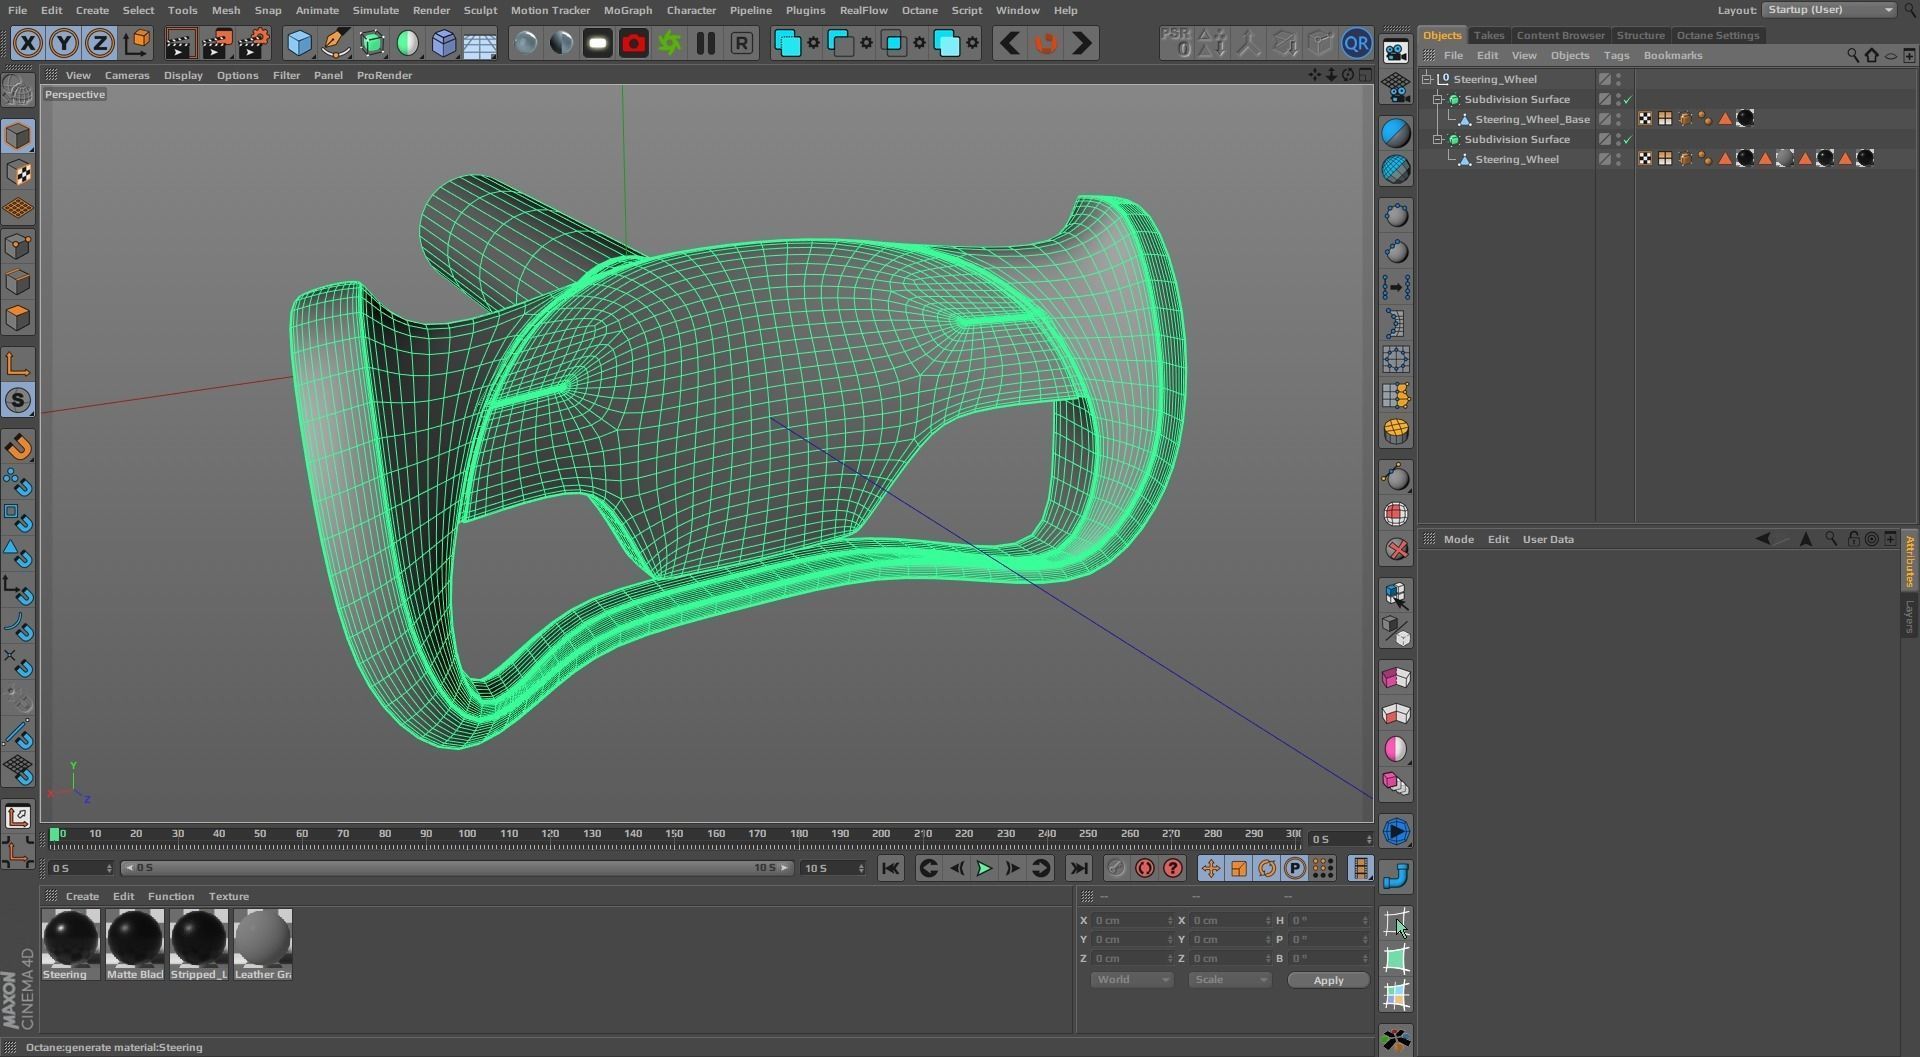Open the Layout dropdown Startup (User)
The image size is (1920, 1057).
[x=1828, y=10]
